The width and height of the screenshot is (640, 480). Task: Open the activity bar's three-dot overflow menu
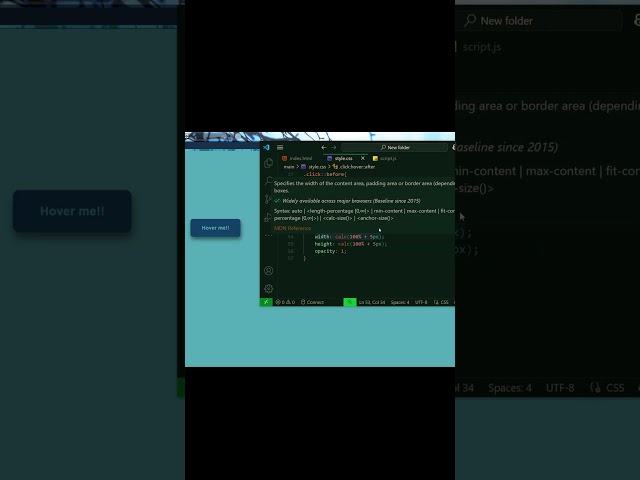[x=268, y=235]
